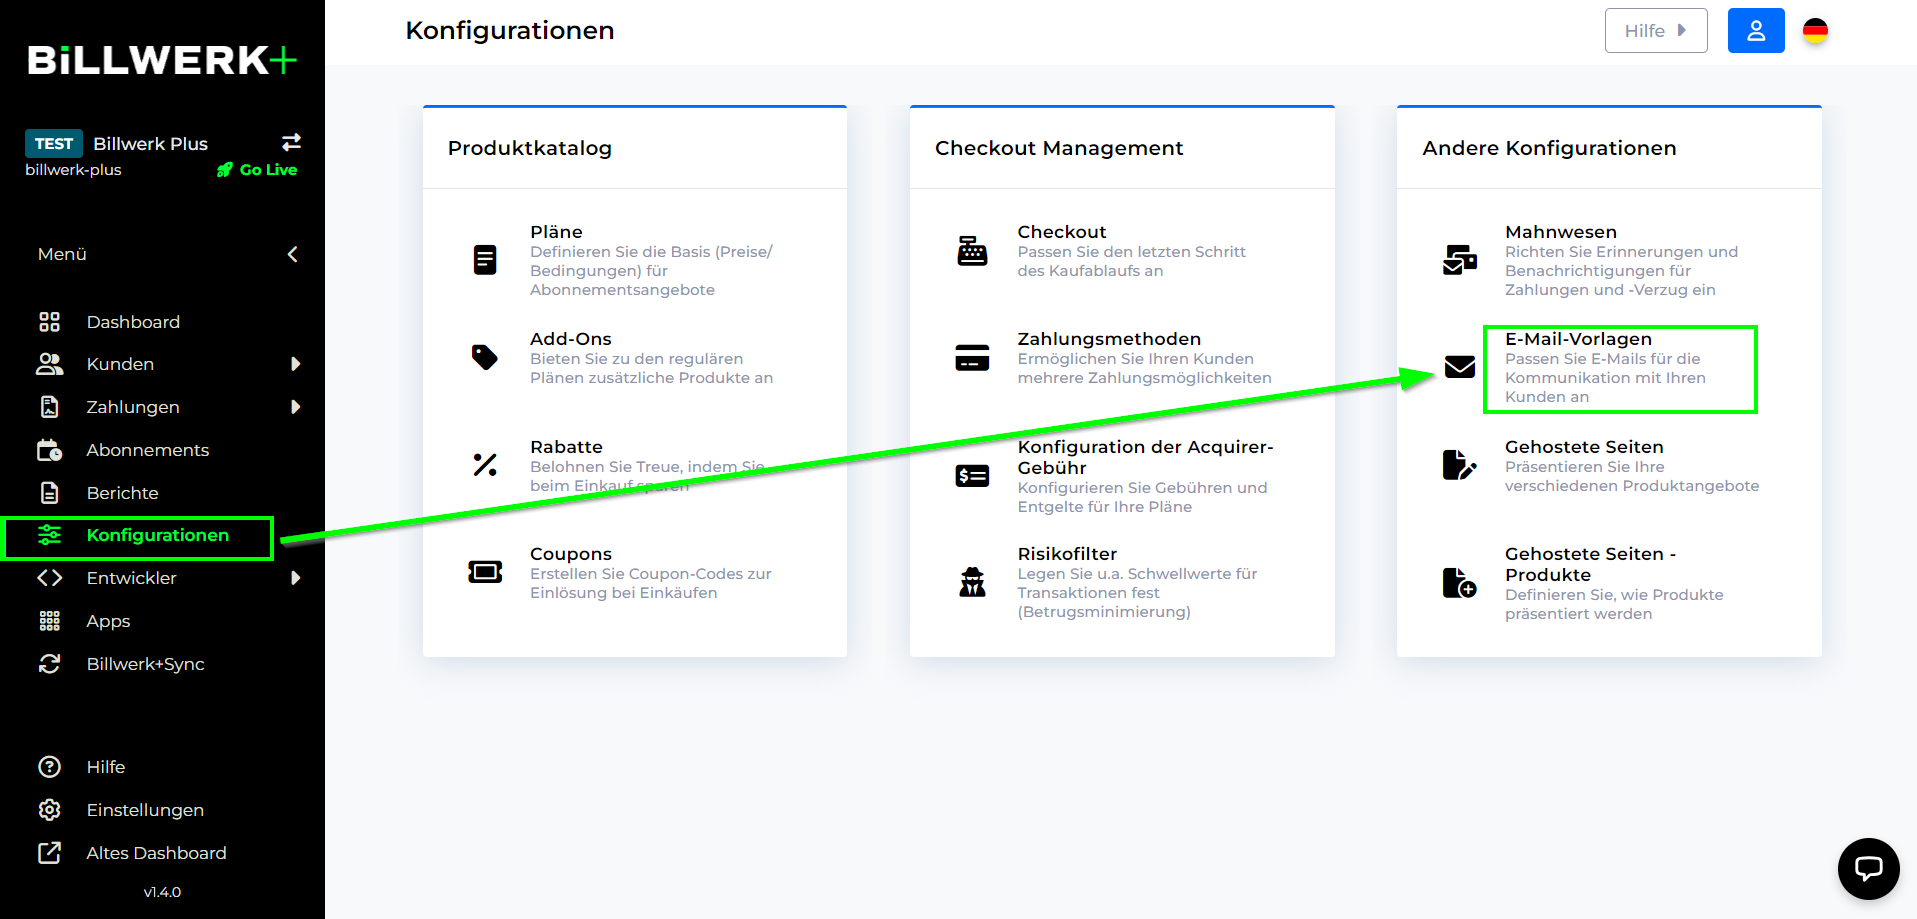This screenshot has height=919, width=1917.
Task: Expand the Zahlungen submenu arrow
Action: 295,407
